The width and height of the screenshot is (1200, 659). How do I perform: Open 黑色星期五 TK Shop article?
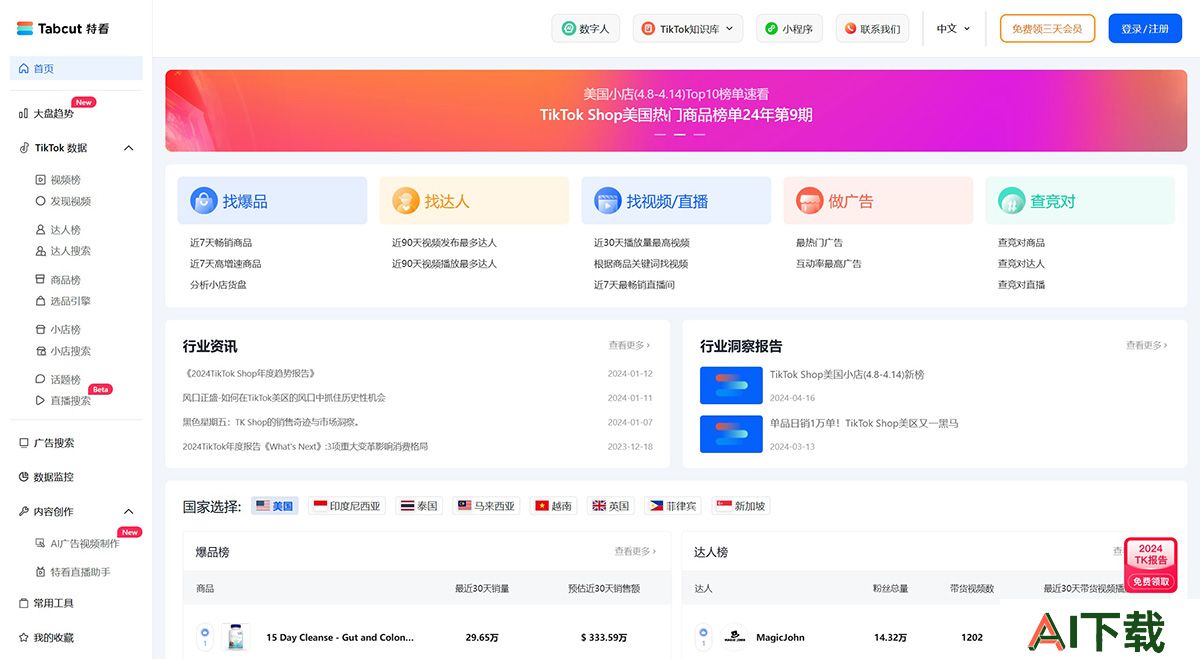click(x=271, y=422)
